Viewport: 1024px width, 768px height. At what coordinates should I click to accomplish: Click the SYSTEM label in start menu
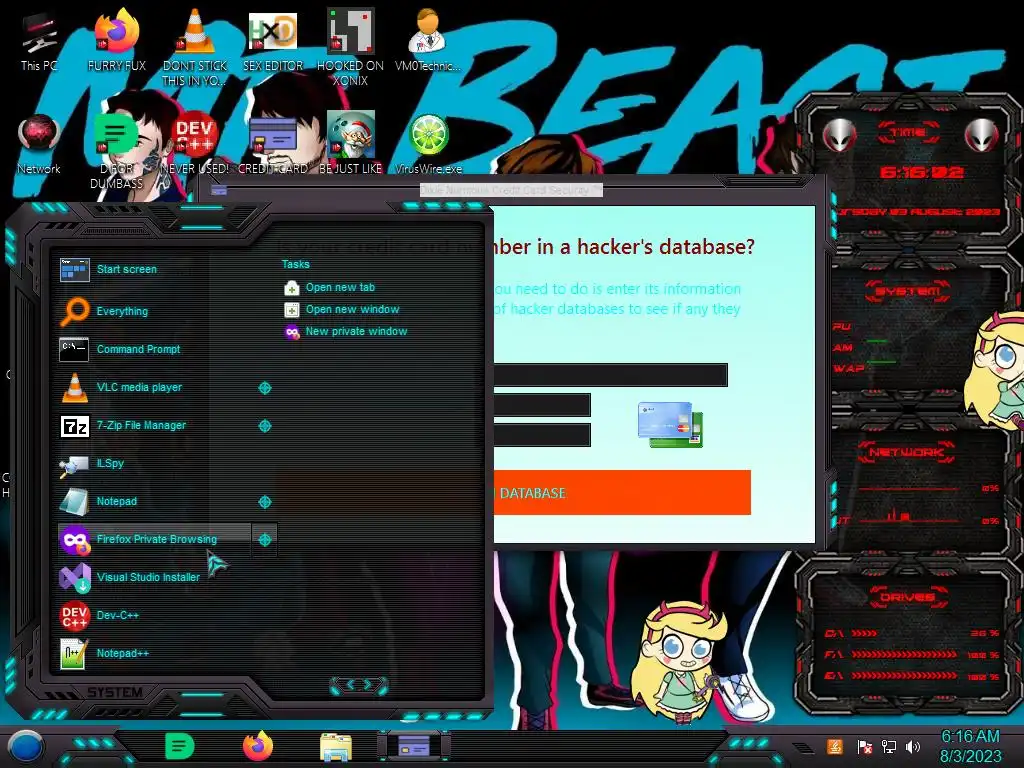pyautogui.click(x=115, y=692)
